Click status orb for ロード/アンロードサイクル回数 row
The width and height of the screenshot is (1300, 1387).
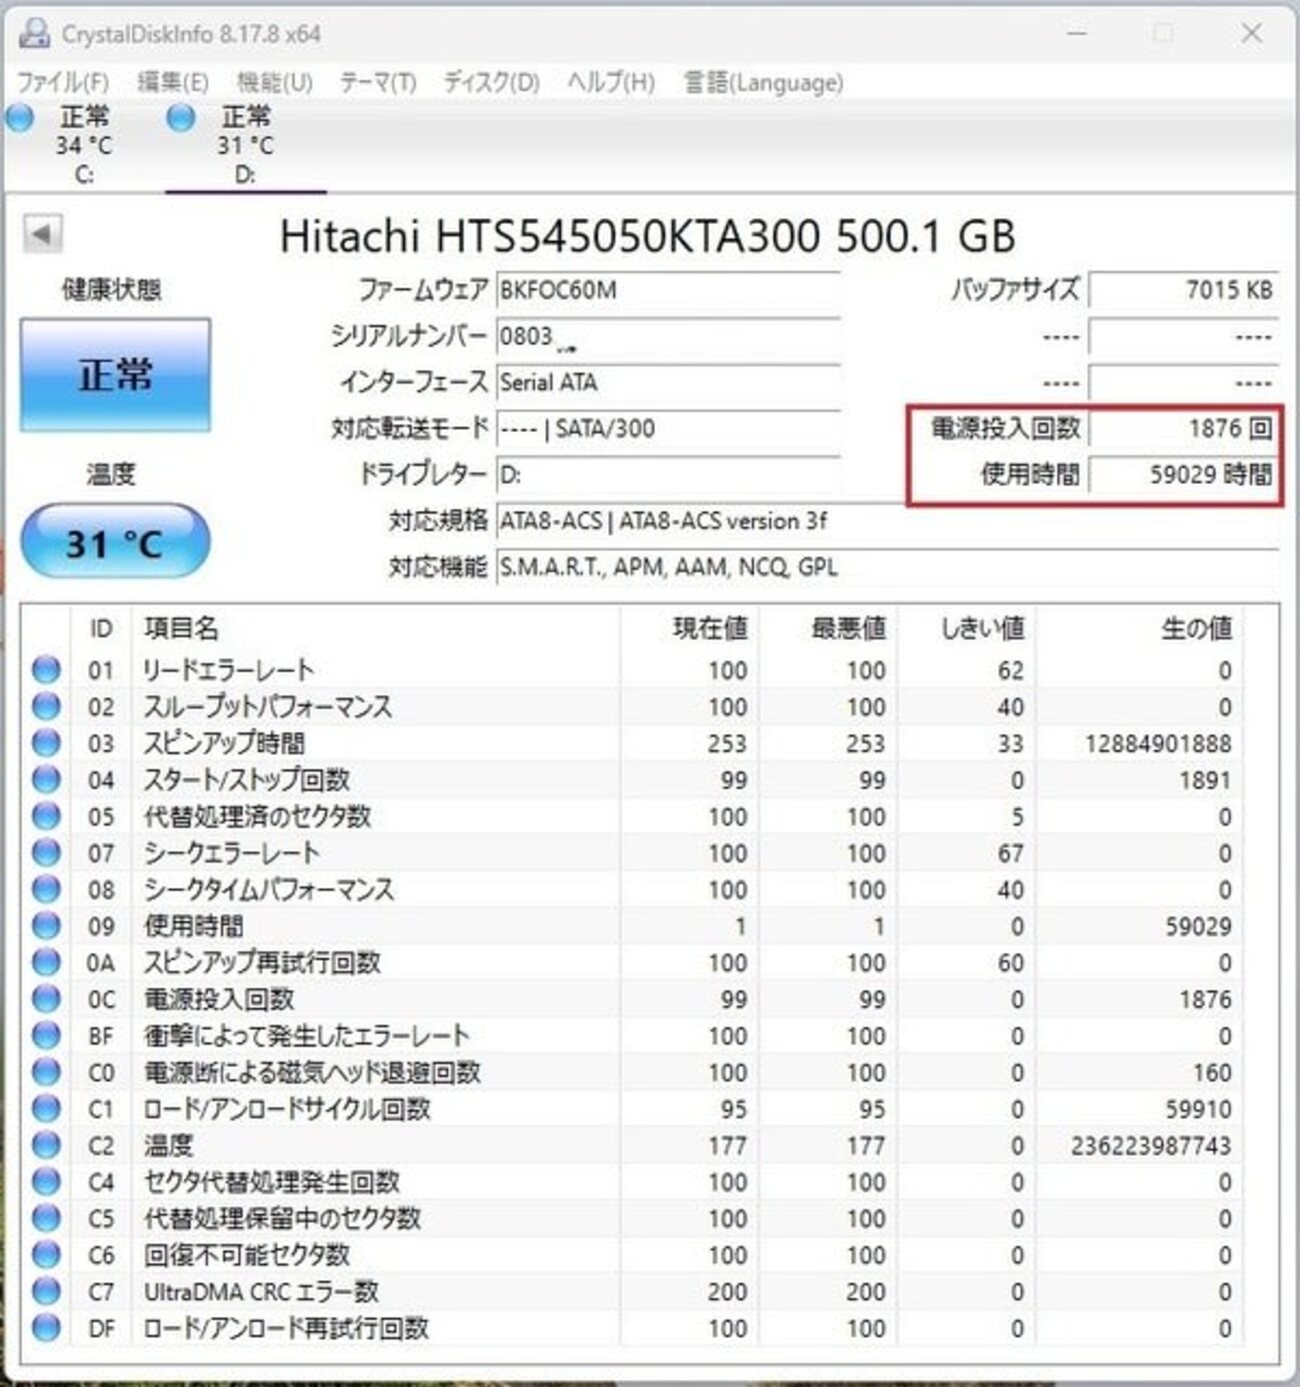(46, 1108)
